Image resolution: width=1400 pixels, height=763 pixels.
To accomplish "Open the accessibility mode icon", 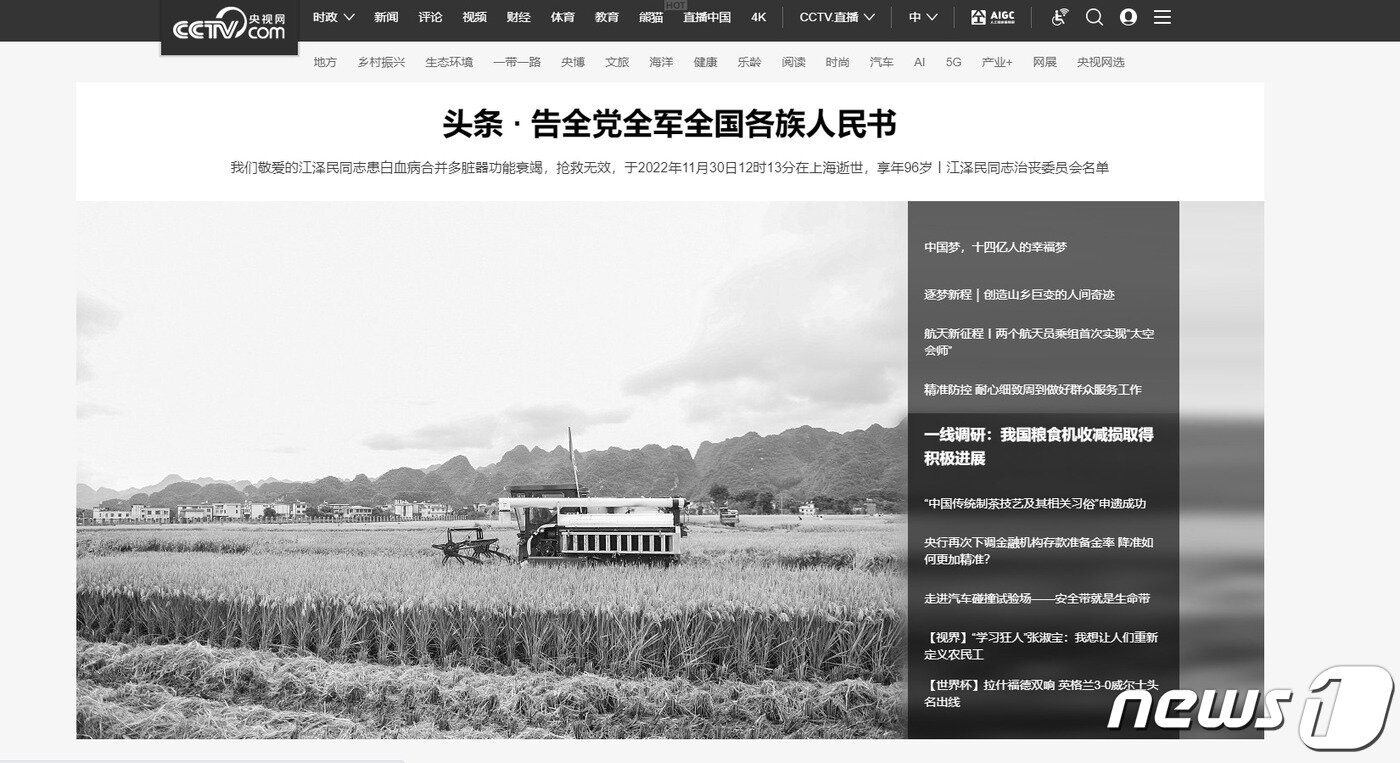I will (1061, 17).
